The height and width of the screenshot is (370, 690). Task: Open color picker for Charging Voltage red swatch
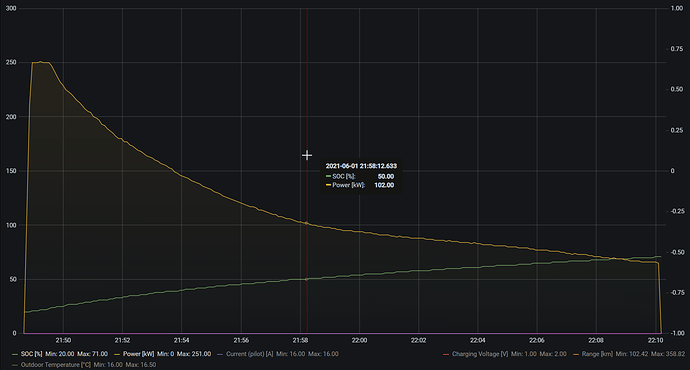coord(446,354)
